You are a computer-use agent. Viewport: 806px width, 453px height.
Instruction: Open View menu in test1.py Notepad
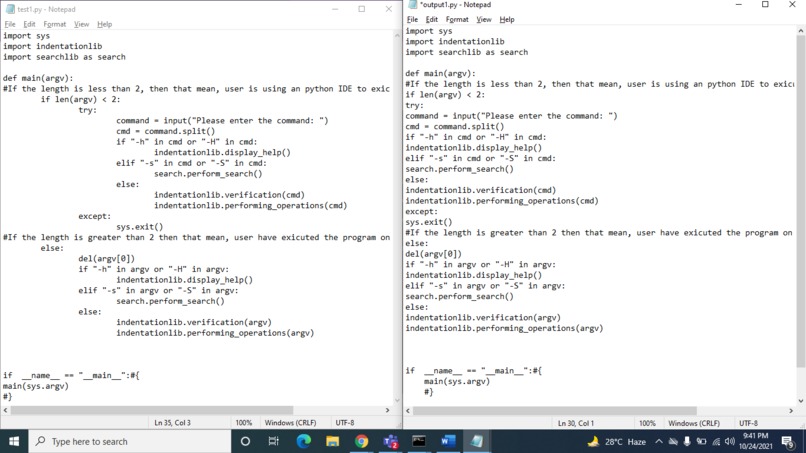tap(81, 24)
